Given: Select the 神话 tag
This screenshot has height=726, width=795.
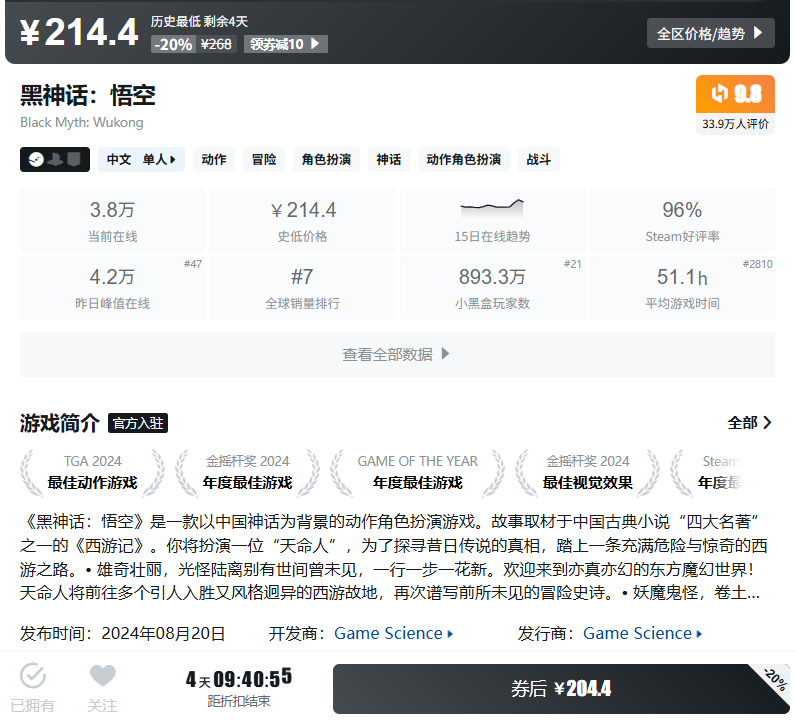Looking at the screenshot, I should pos(388,160).
